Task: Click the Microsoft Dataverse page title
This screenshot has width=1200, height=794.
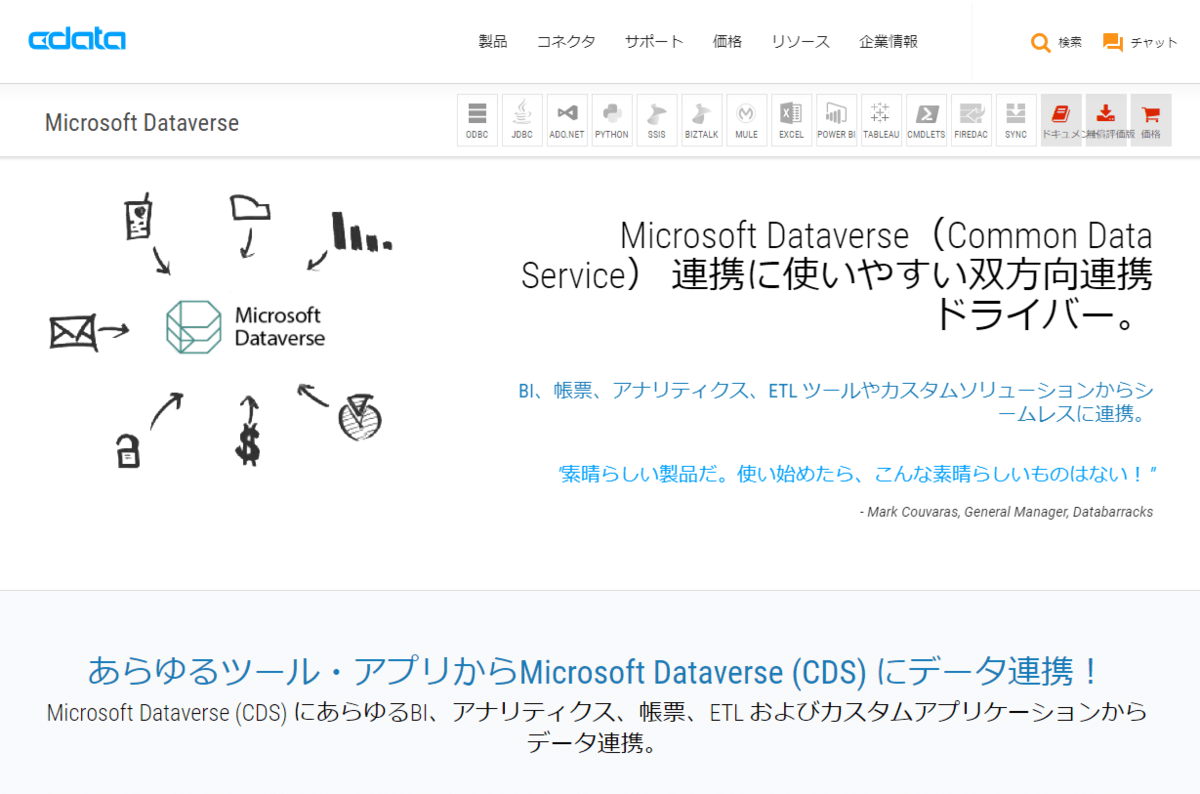Action: click(x=142, y=123)
